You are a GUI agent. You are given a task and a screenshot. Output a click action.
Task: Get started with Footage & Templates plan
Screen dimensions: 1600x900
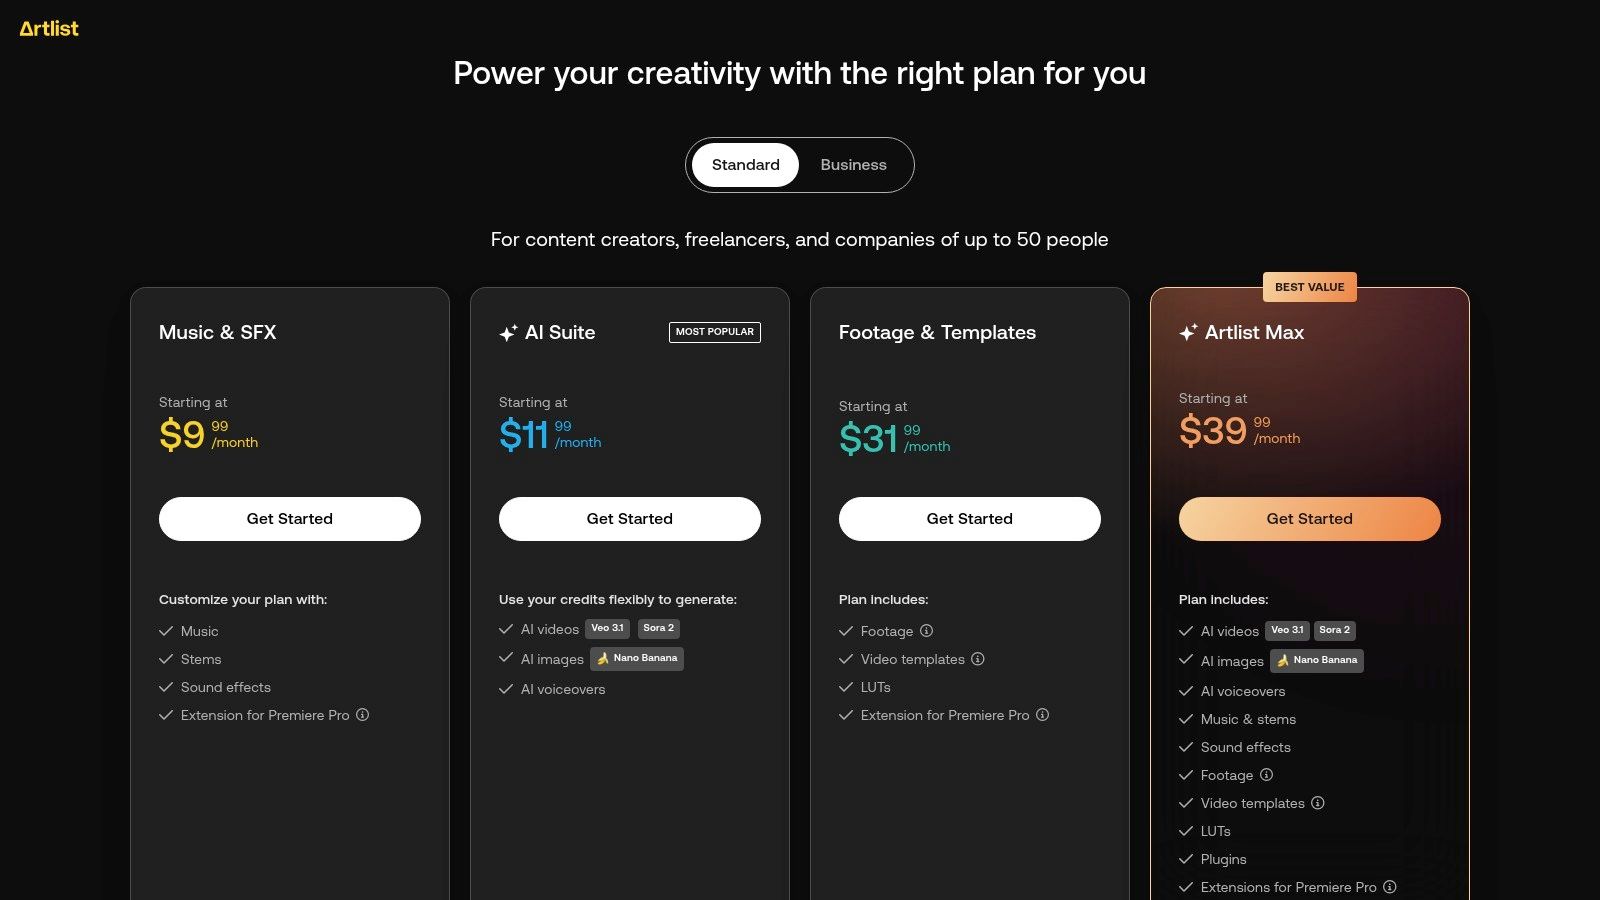[x=970, y=519]
